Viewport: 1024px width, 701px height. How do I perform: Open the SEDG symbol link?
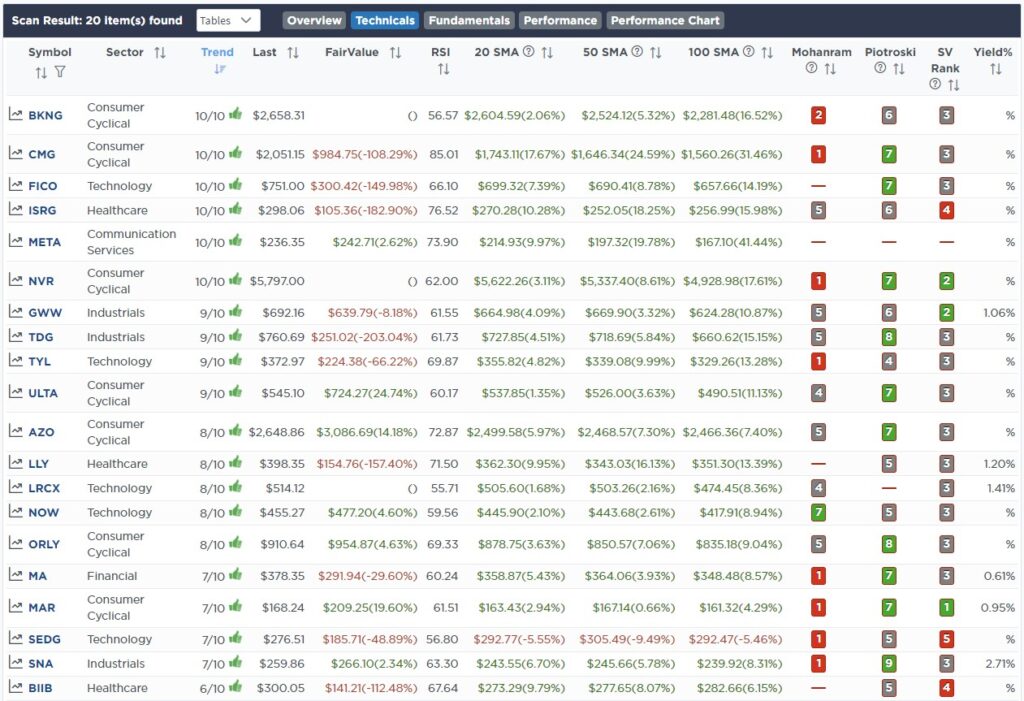[x=44, y=640]
